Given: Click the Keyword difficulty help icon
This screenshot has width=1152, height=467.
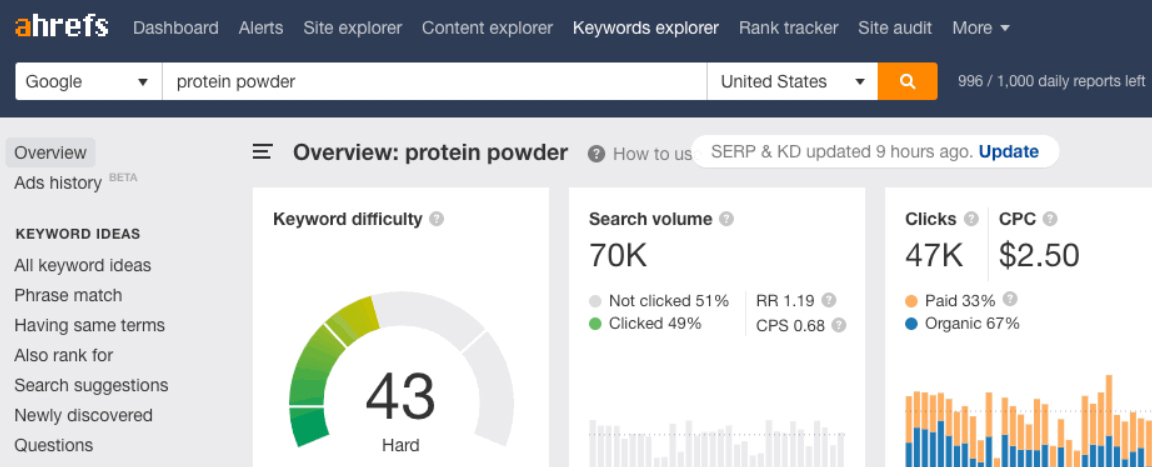Looking at the screenshot, I should point(437,220).
